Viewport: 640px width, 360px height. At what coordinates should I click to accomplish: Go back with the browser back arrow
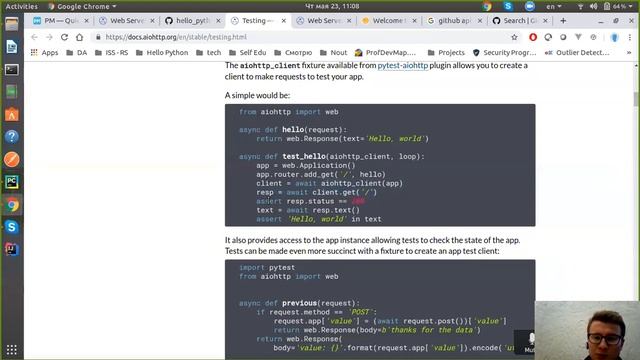tap(34, 37)
